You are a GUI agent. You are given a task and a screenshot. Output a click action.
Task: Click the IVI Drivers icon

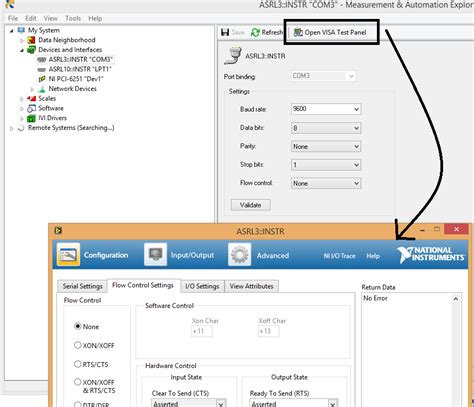coord(31,118)
